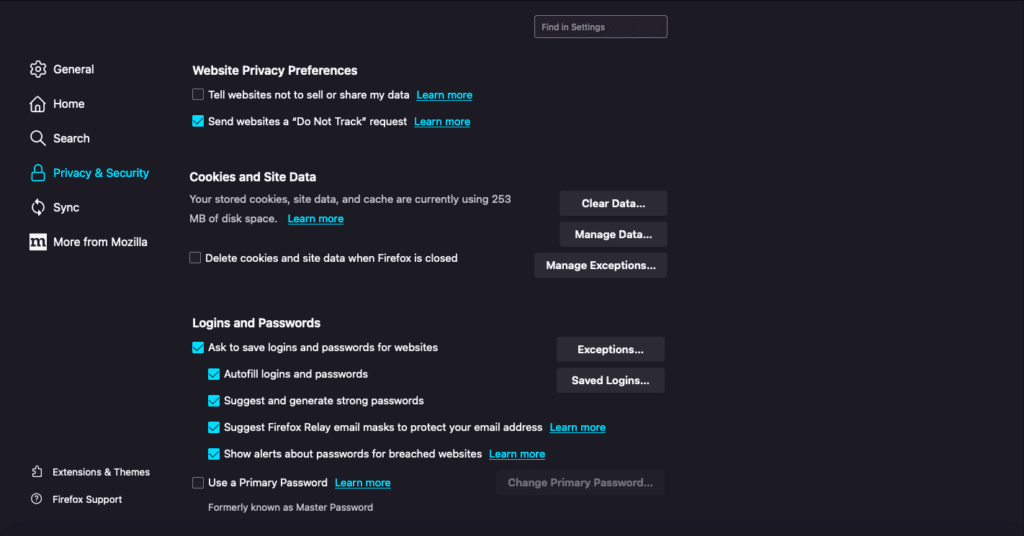This screenshot has height=536, width=1024.
Task: Open the Search settings category
Action: 71,138
